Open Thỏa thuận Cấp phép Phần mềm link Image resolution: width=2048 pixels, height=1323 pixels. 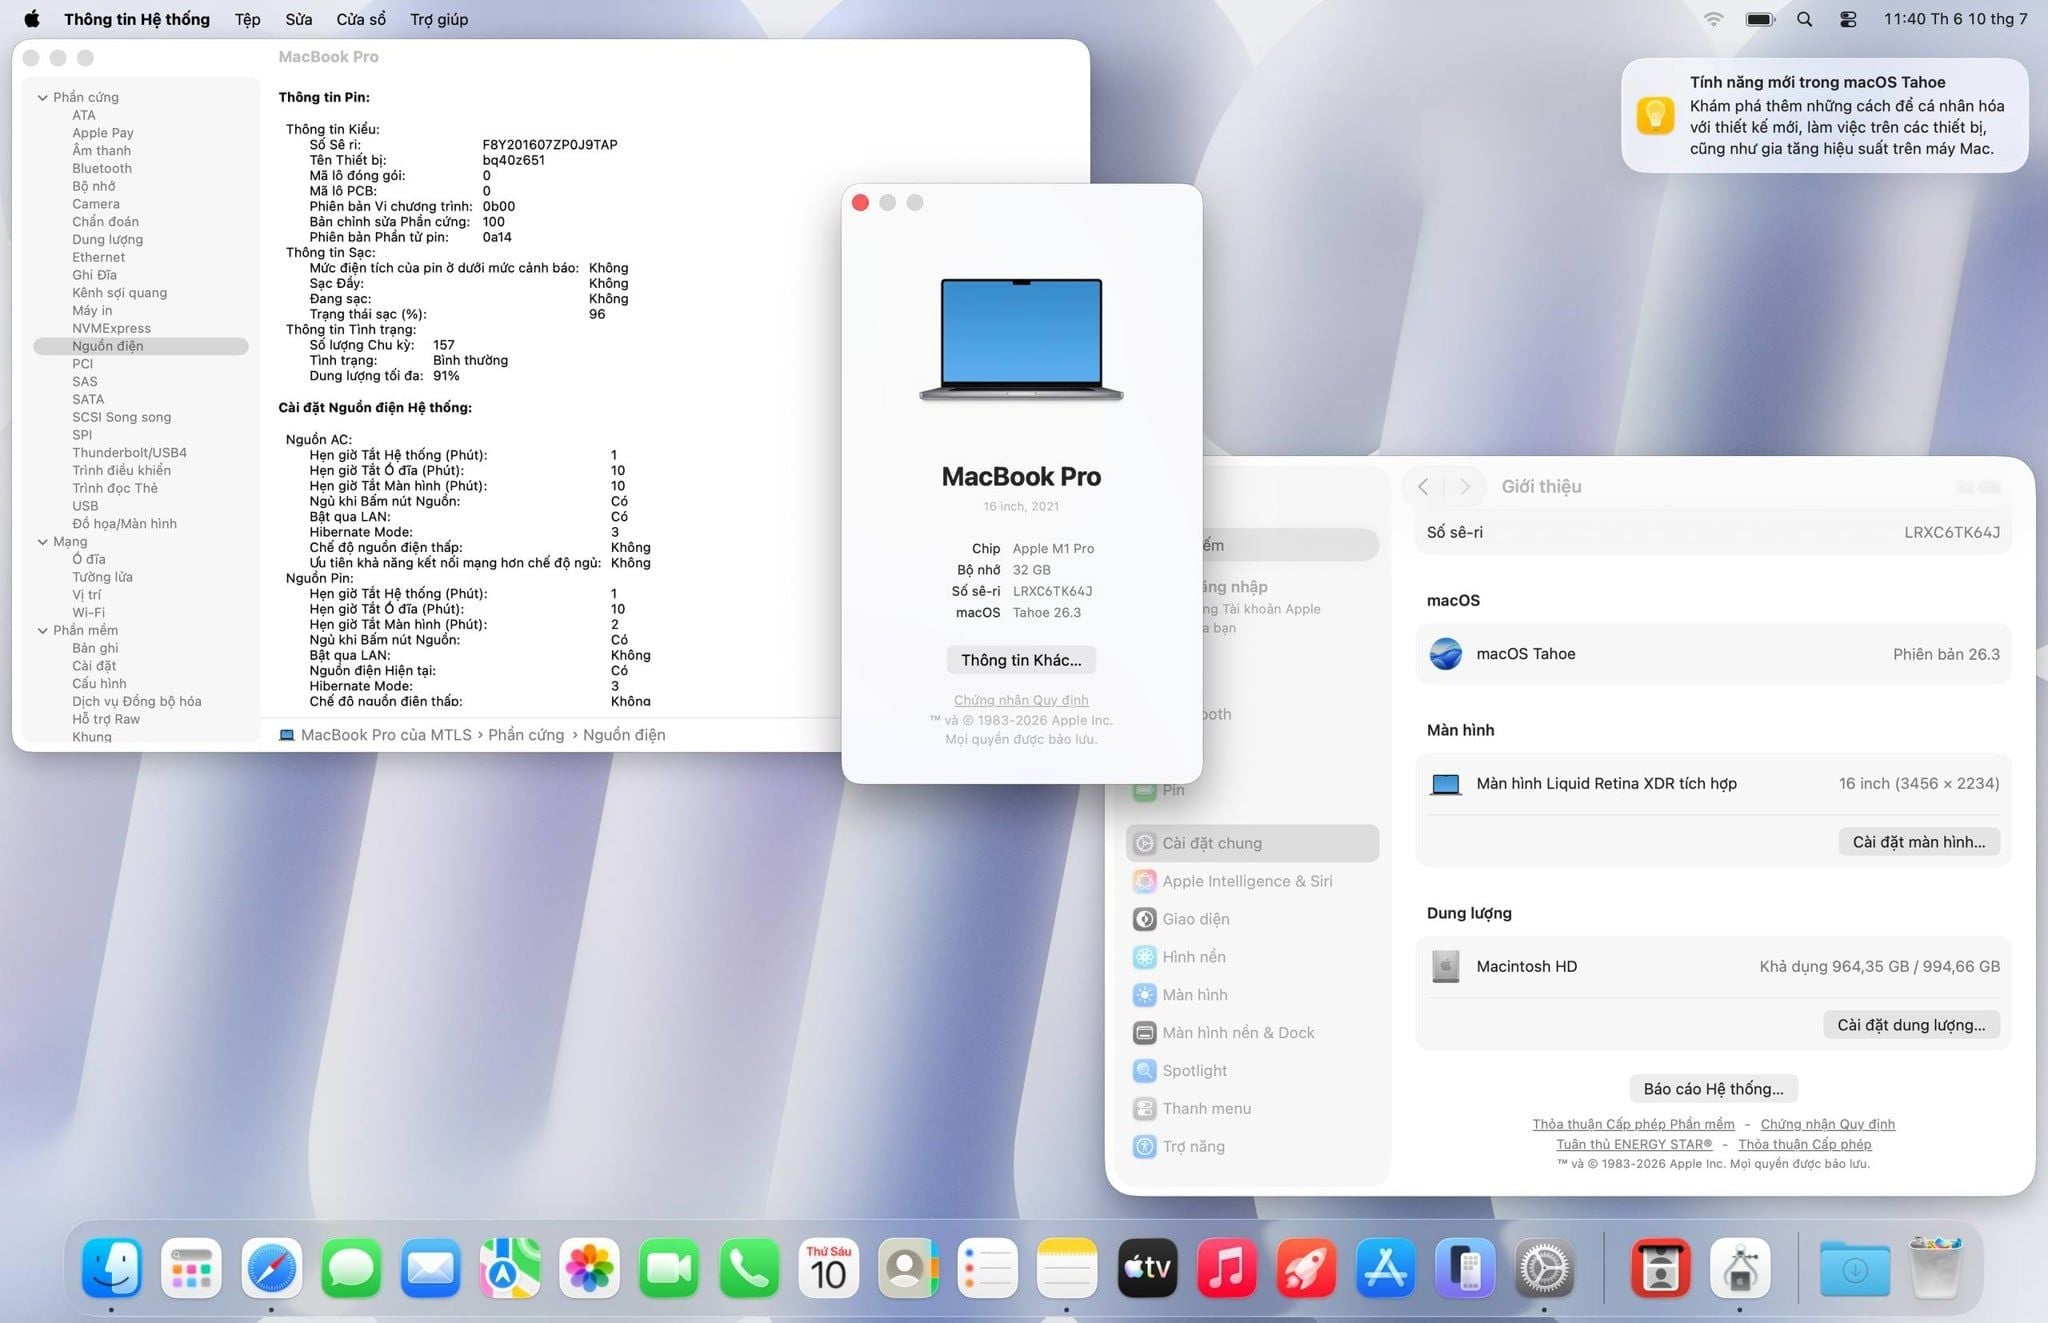pos(1633,1124)
